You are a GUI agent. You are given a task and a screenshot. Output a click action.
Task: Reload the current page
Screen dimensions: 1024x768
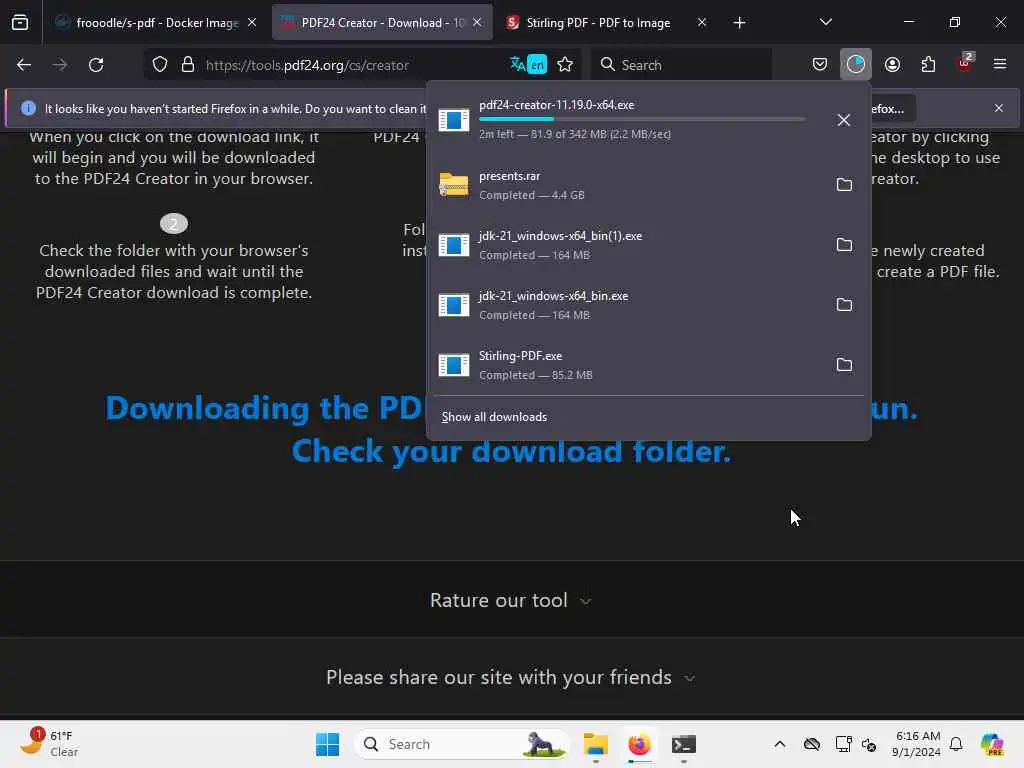pos(96,65)
